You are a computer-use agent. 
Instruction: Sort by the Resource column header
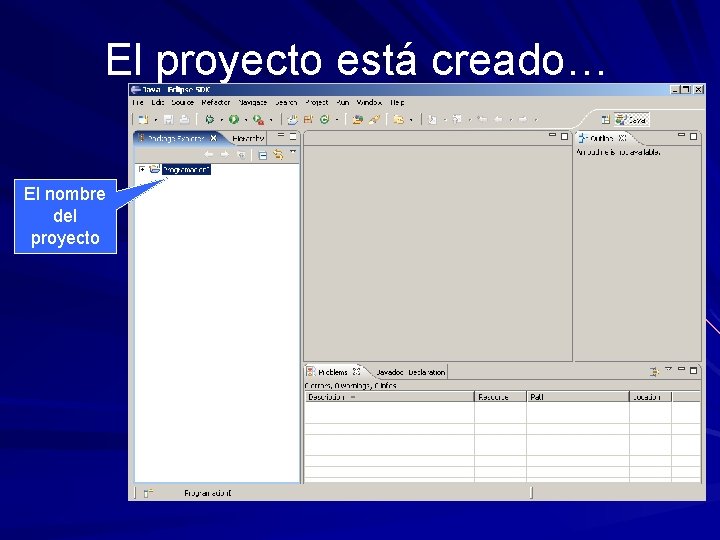[x=500, y=397]
